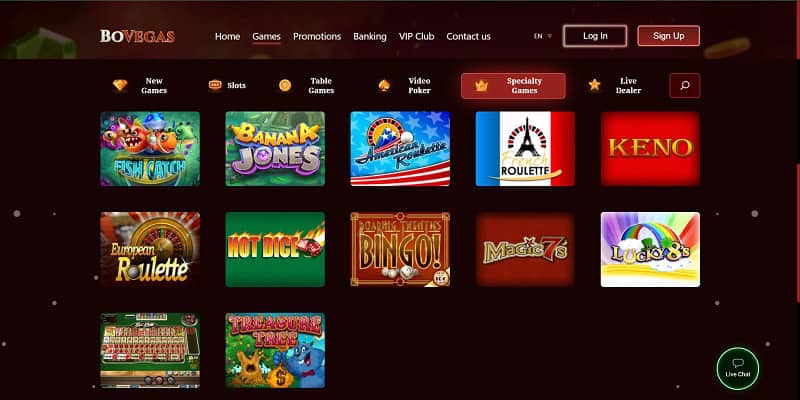Open the VIP Club page

416,36
